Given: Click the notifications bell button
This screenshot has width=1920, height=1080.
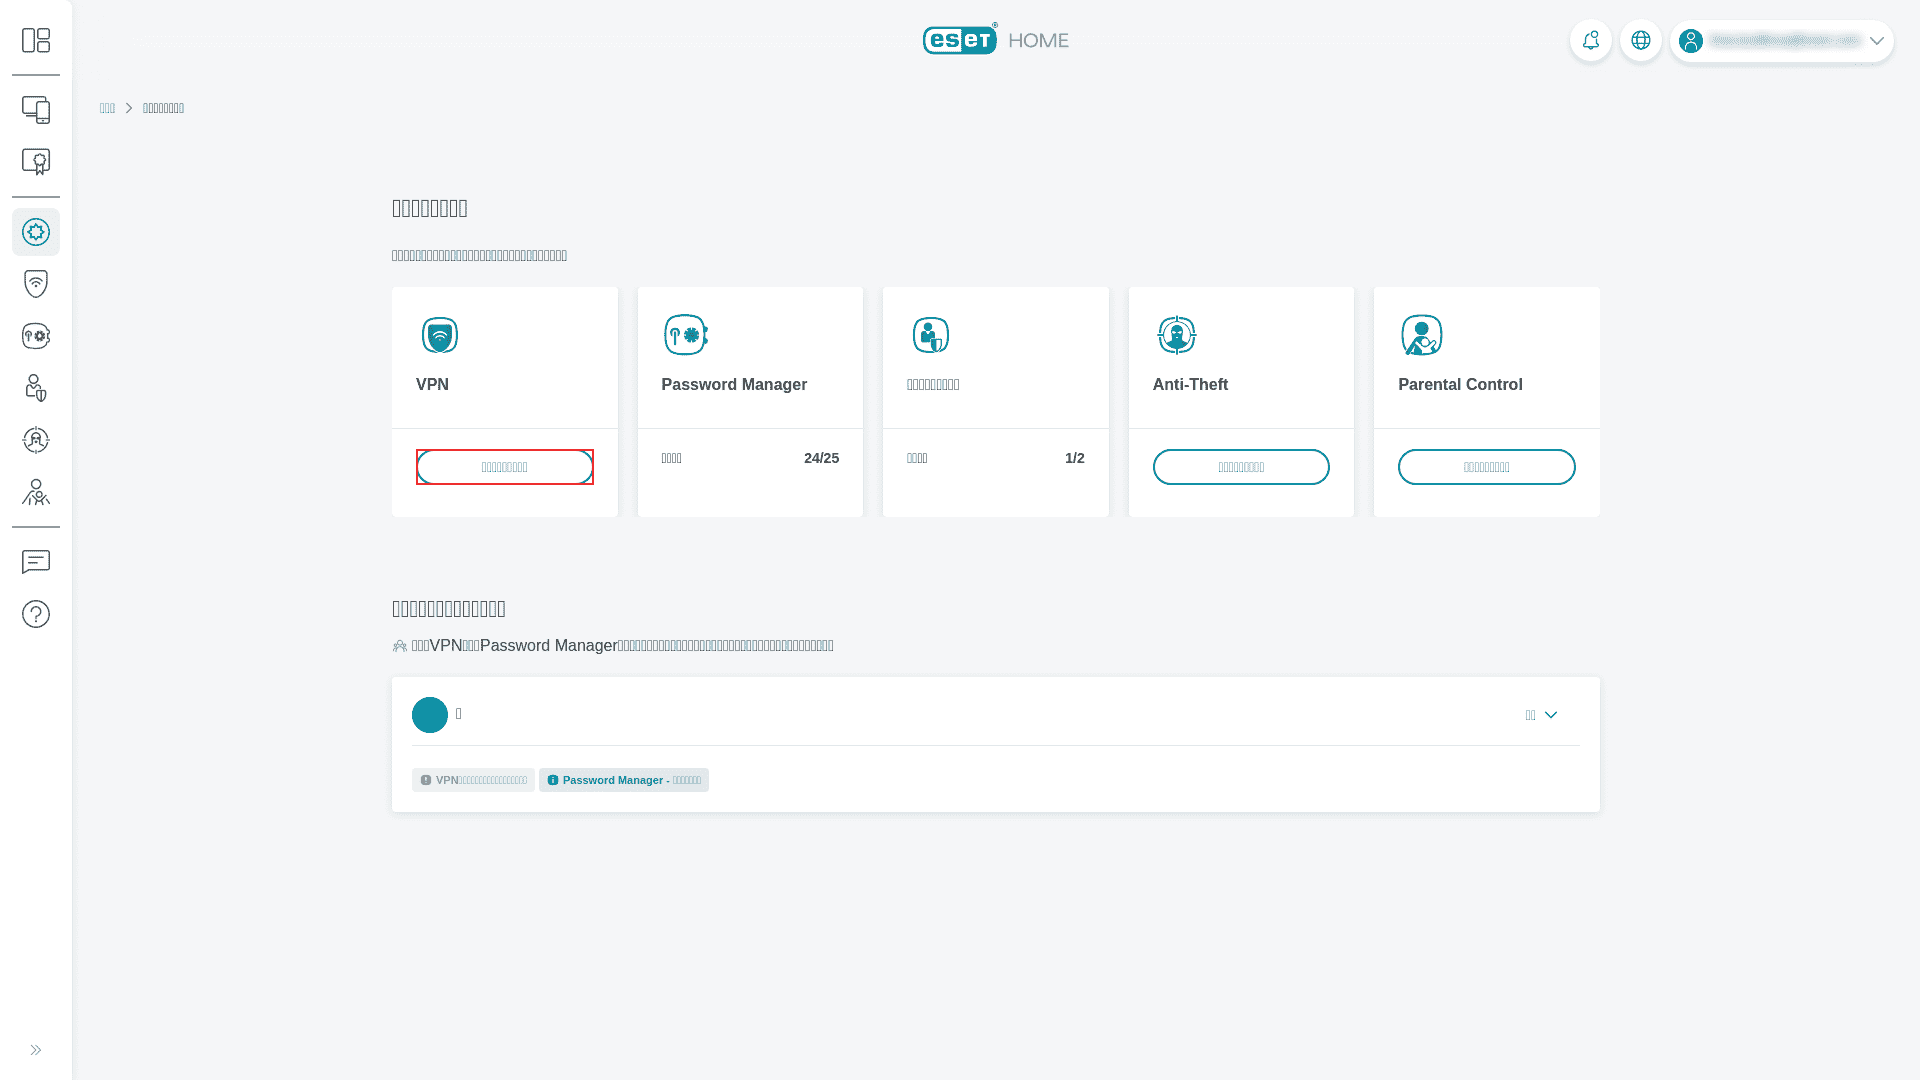Looking at the screenshot, I should (x=1591, y=40).
